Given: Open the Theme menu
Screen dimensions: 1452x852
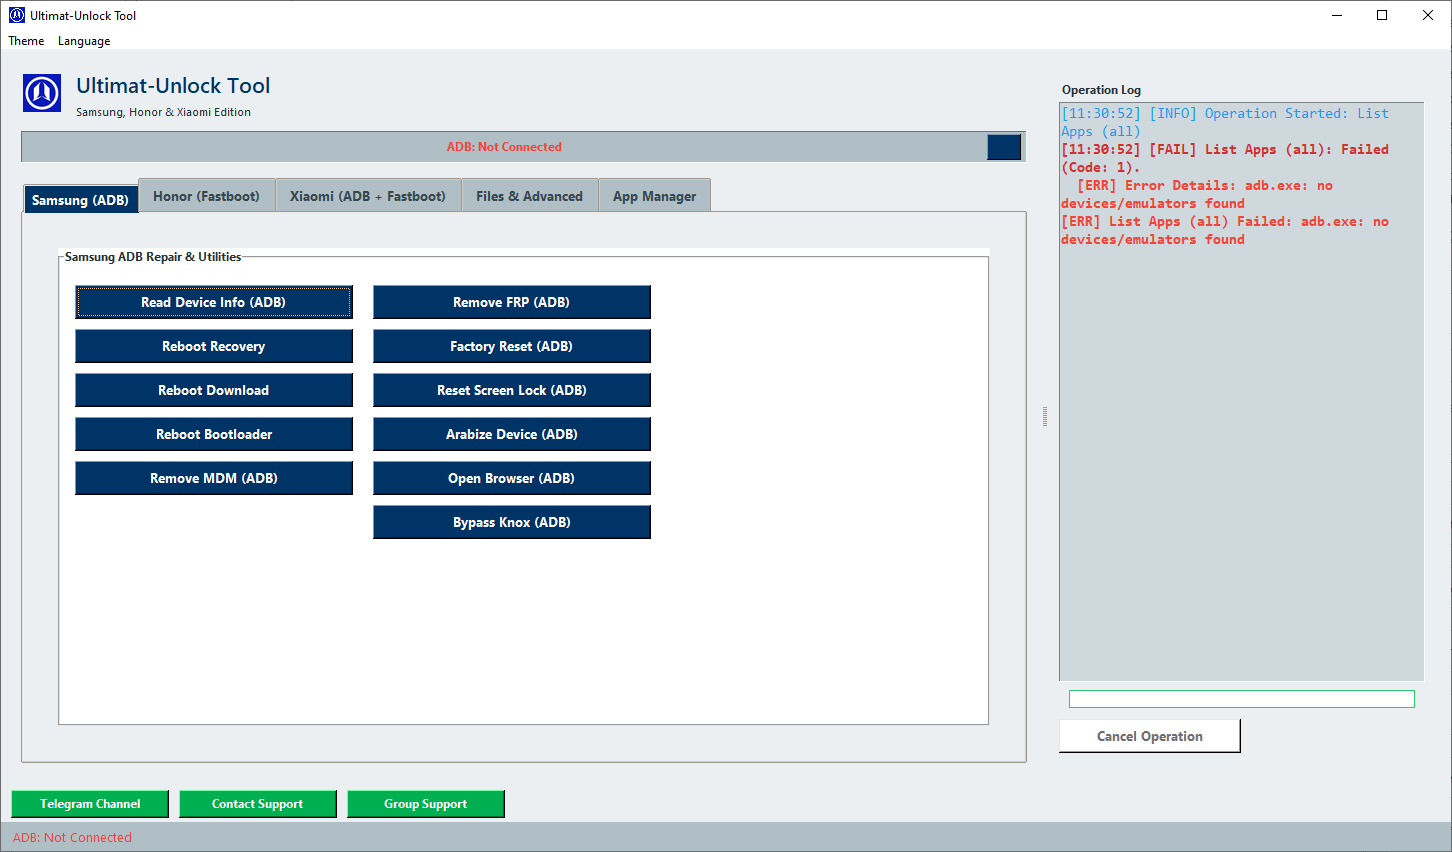Looking at the screenshot, I should tap(25, 41).
